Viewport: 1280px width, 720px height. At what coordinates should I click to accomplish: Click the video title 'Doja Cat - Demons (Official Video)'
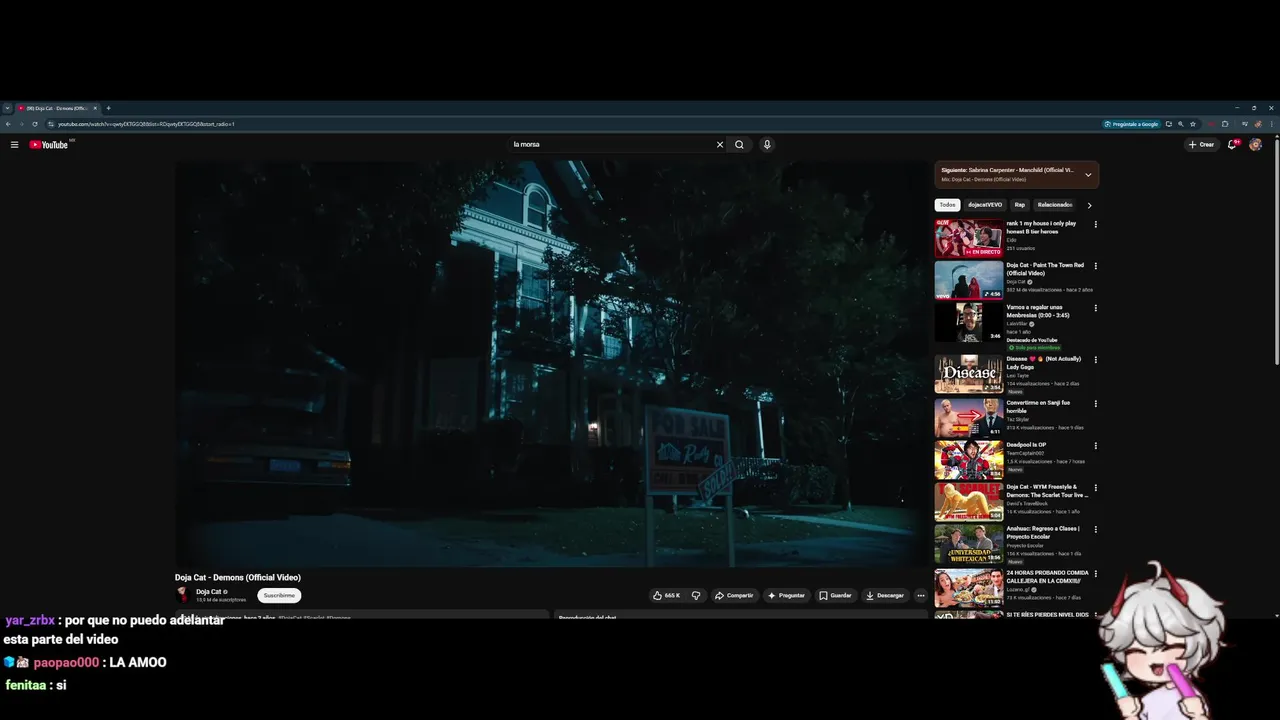(x=238, y=577)
